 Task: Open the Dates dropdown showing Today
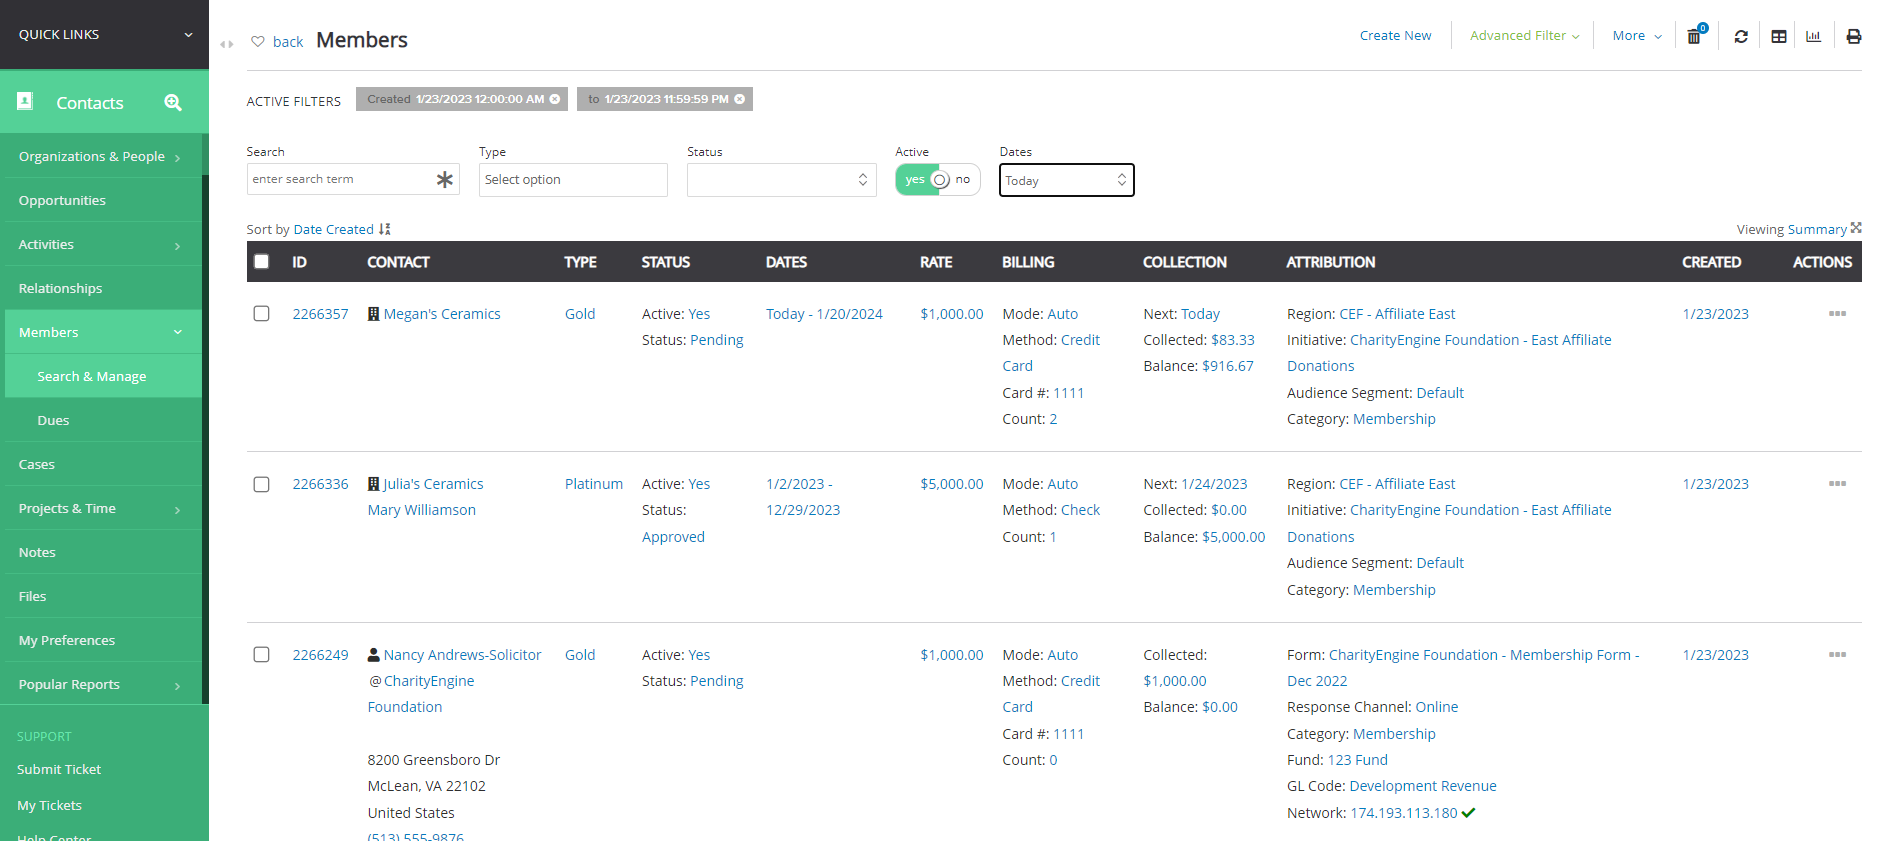[x=1067, y=180]
